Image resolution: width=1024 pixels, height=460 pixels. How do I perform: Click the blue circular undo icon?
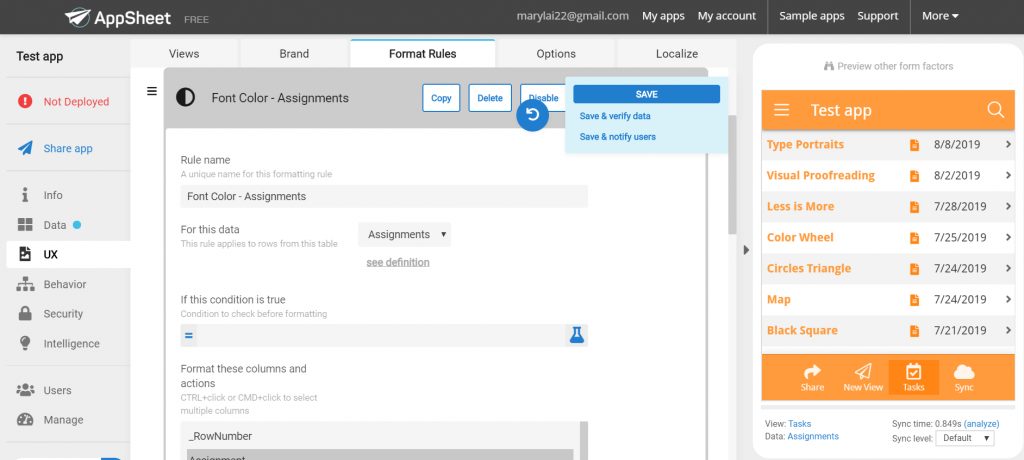[x=532, y=115]
